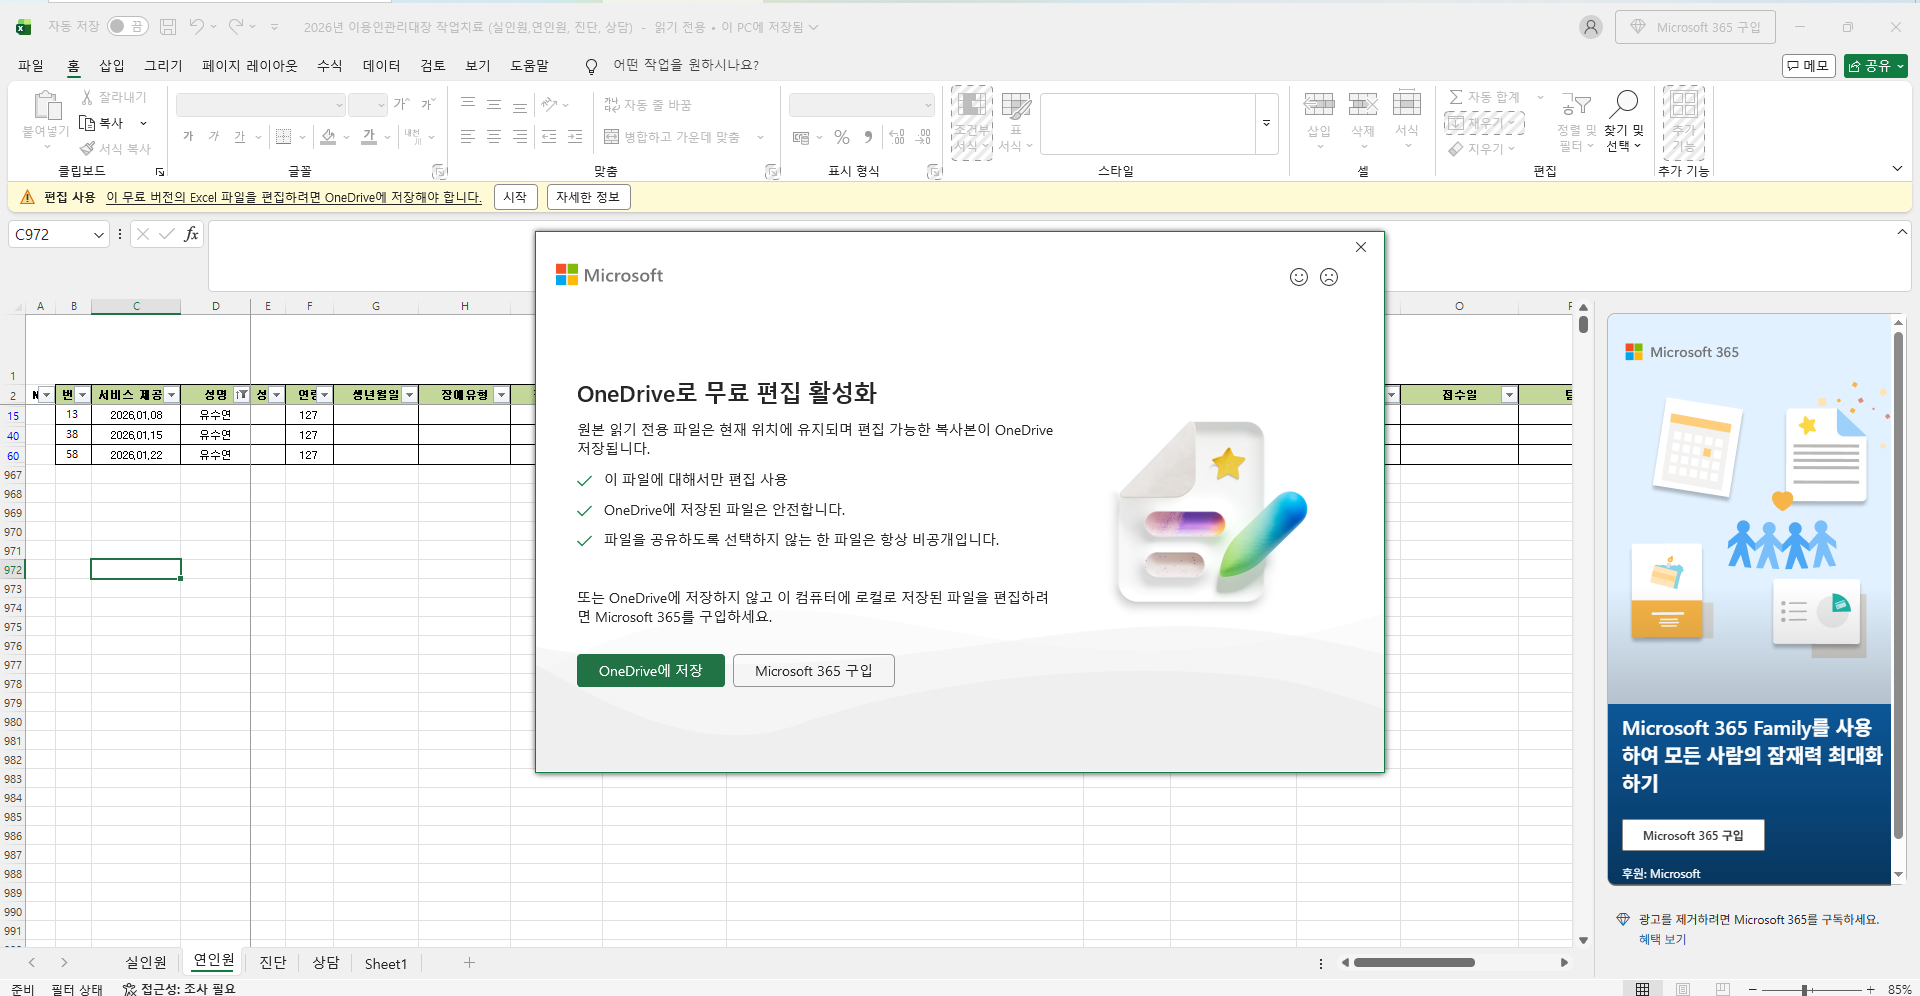
Task: Open the 페이지 레이아웃 ribbon tab
Action: (250, 66)
